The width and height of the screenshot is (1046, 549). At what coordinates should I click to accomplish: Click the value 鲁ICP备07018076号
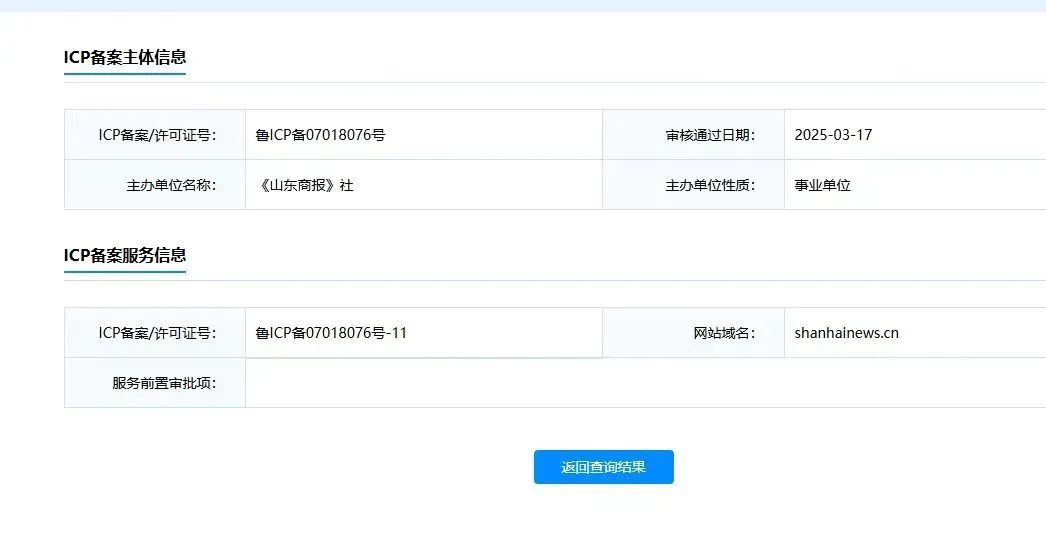[320, 135]
